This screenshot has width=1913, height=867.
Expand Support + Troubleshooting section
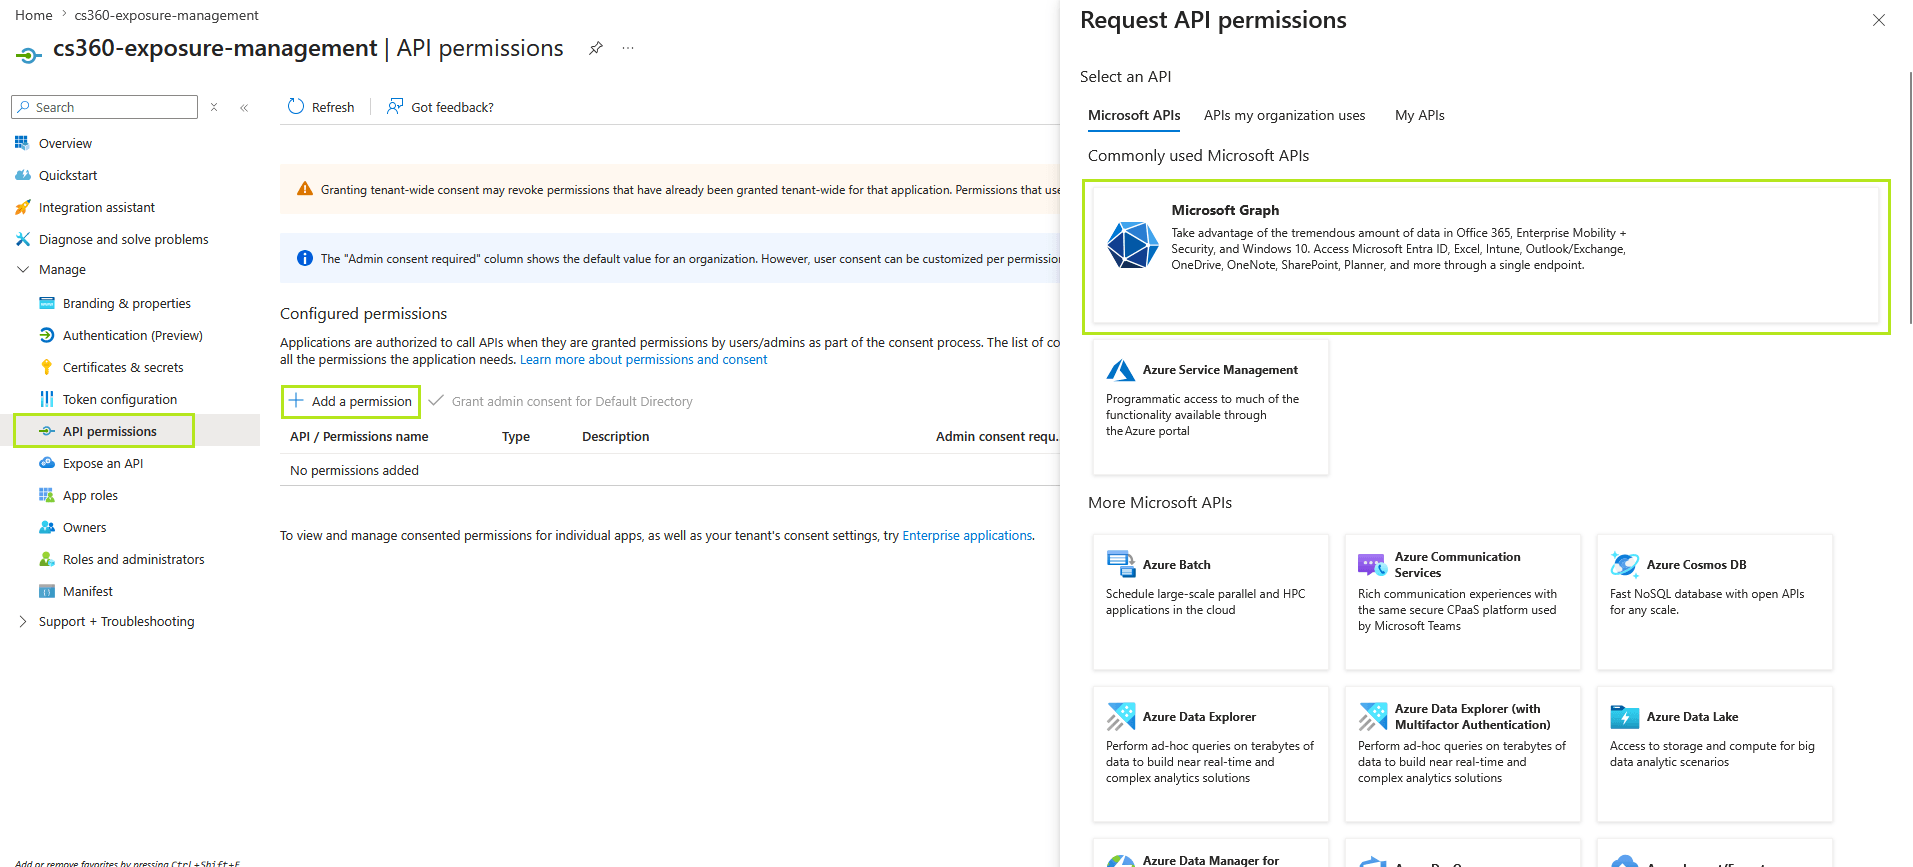point(23,621)
